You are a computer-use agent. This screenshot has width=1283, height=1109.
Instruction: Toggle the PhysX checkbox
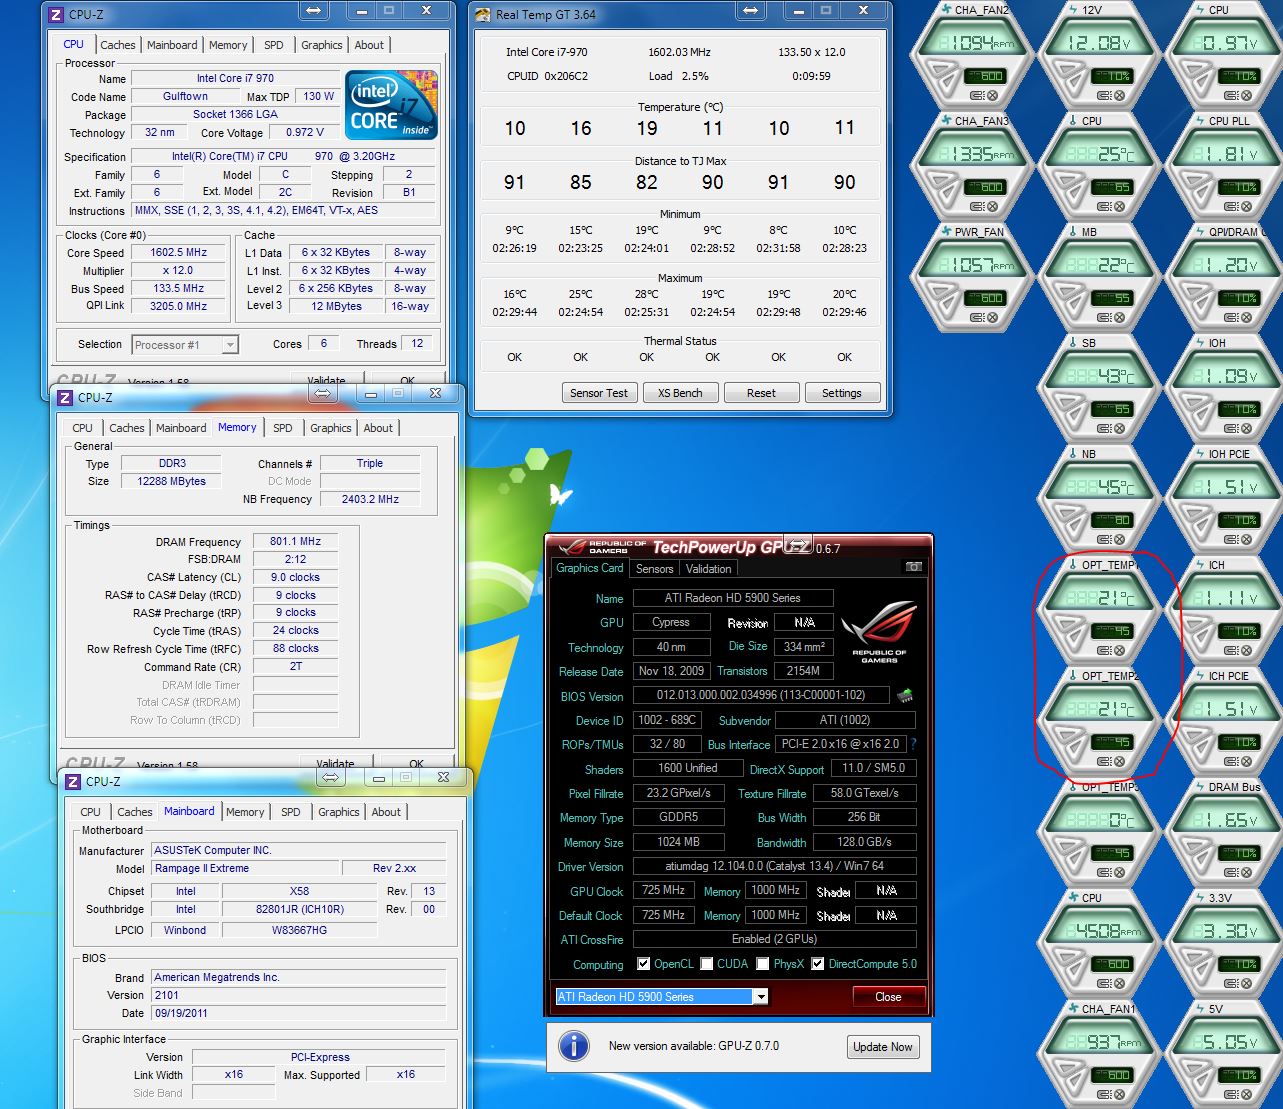pos(763,964)
